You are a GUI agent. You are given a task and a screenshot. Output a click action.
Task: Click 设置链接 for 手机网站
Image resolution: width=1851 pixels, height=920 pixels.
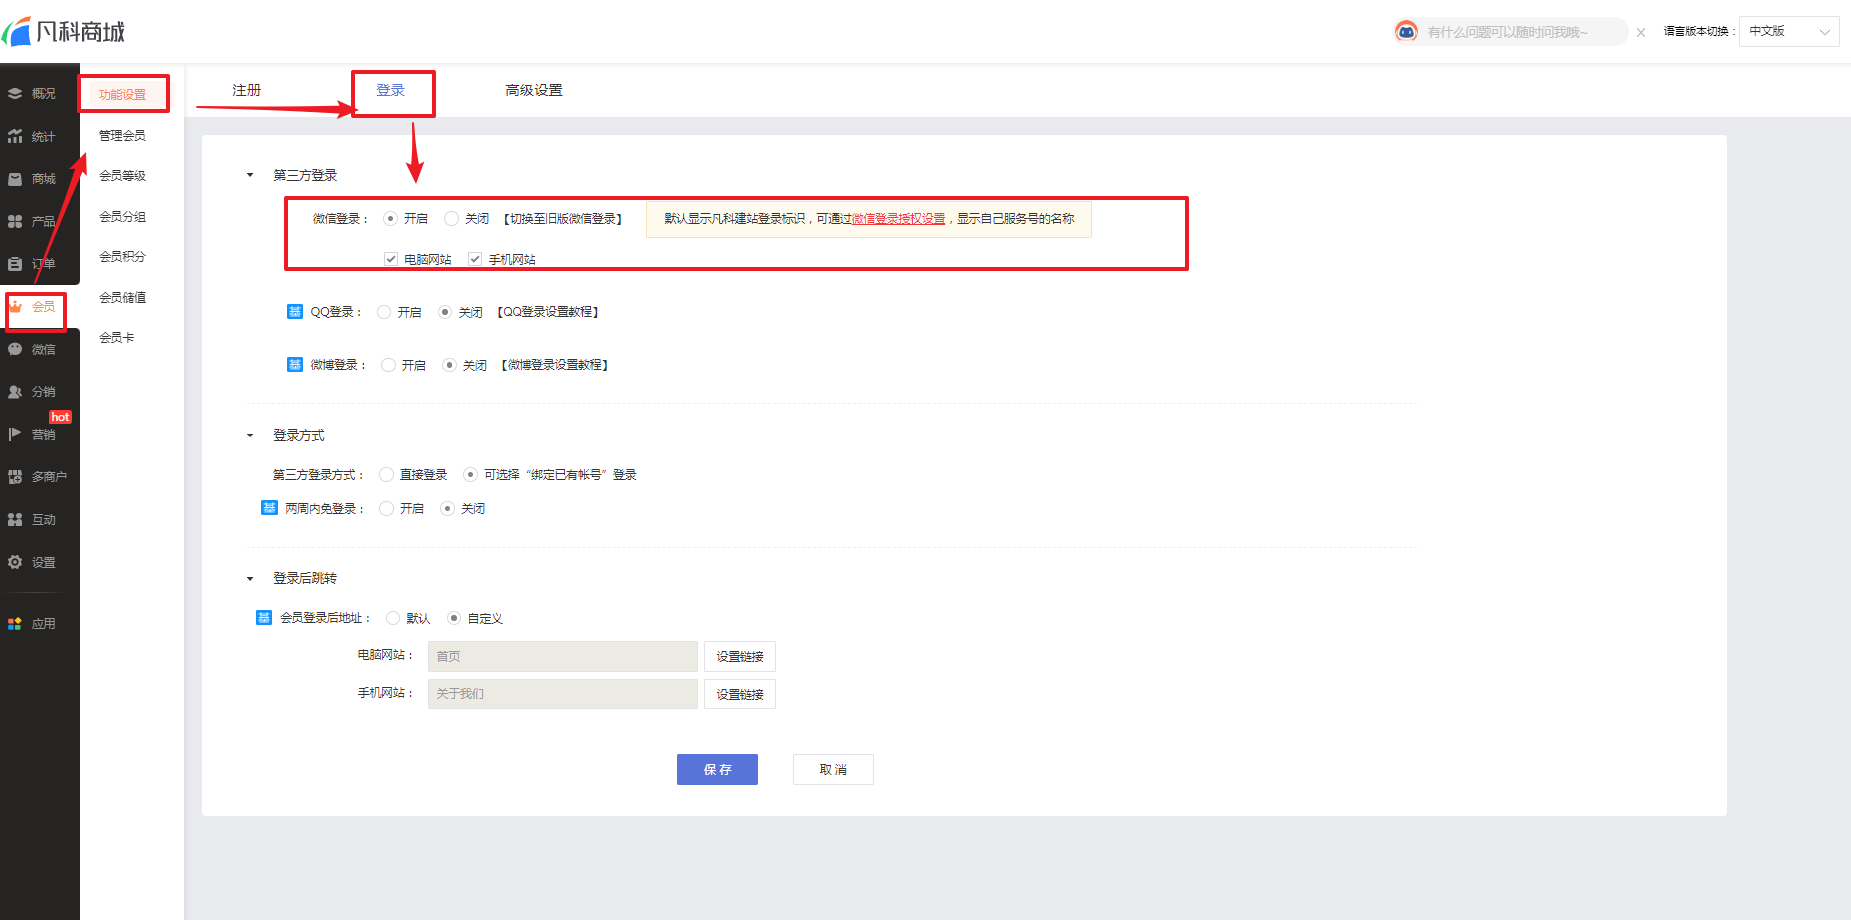point(740,694)
